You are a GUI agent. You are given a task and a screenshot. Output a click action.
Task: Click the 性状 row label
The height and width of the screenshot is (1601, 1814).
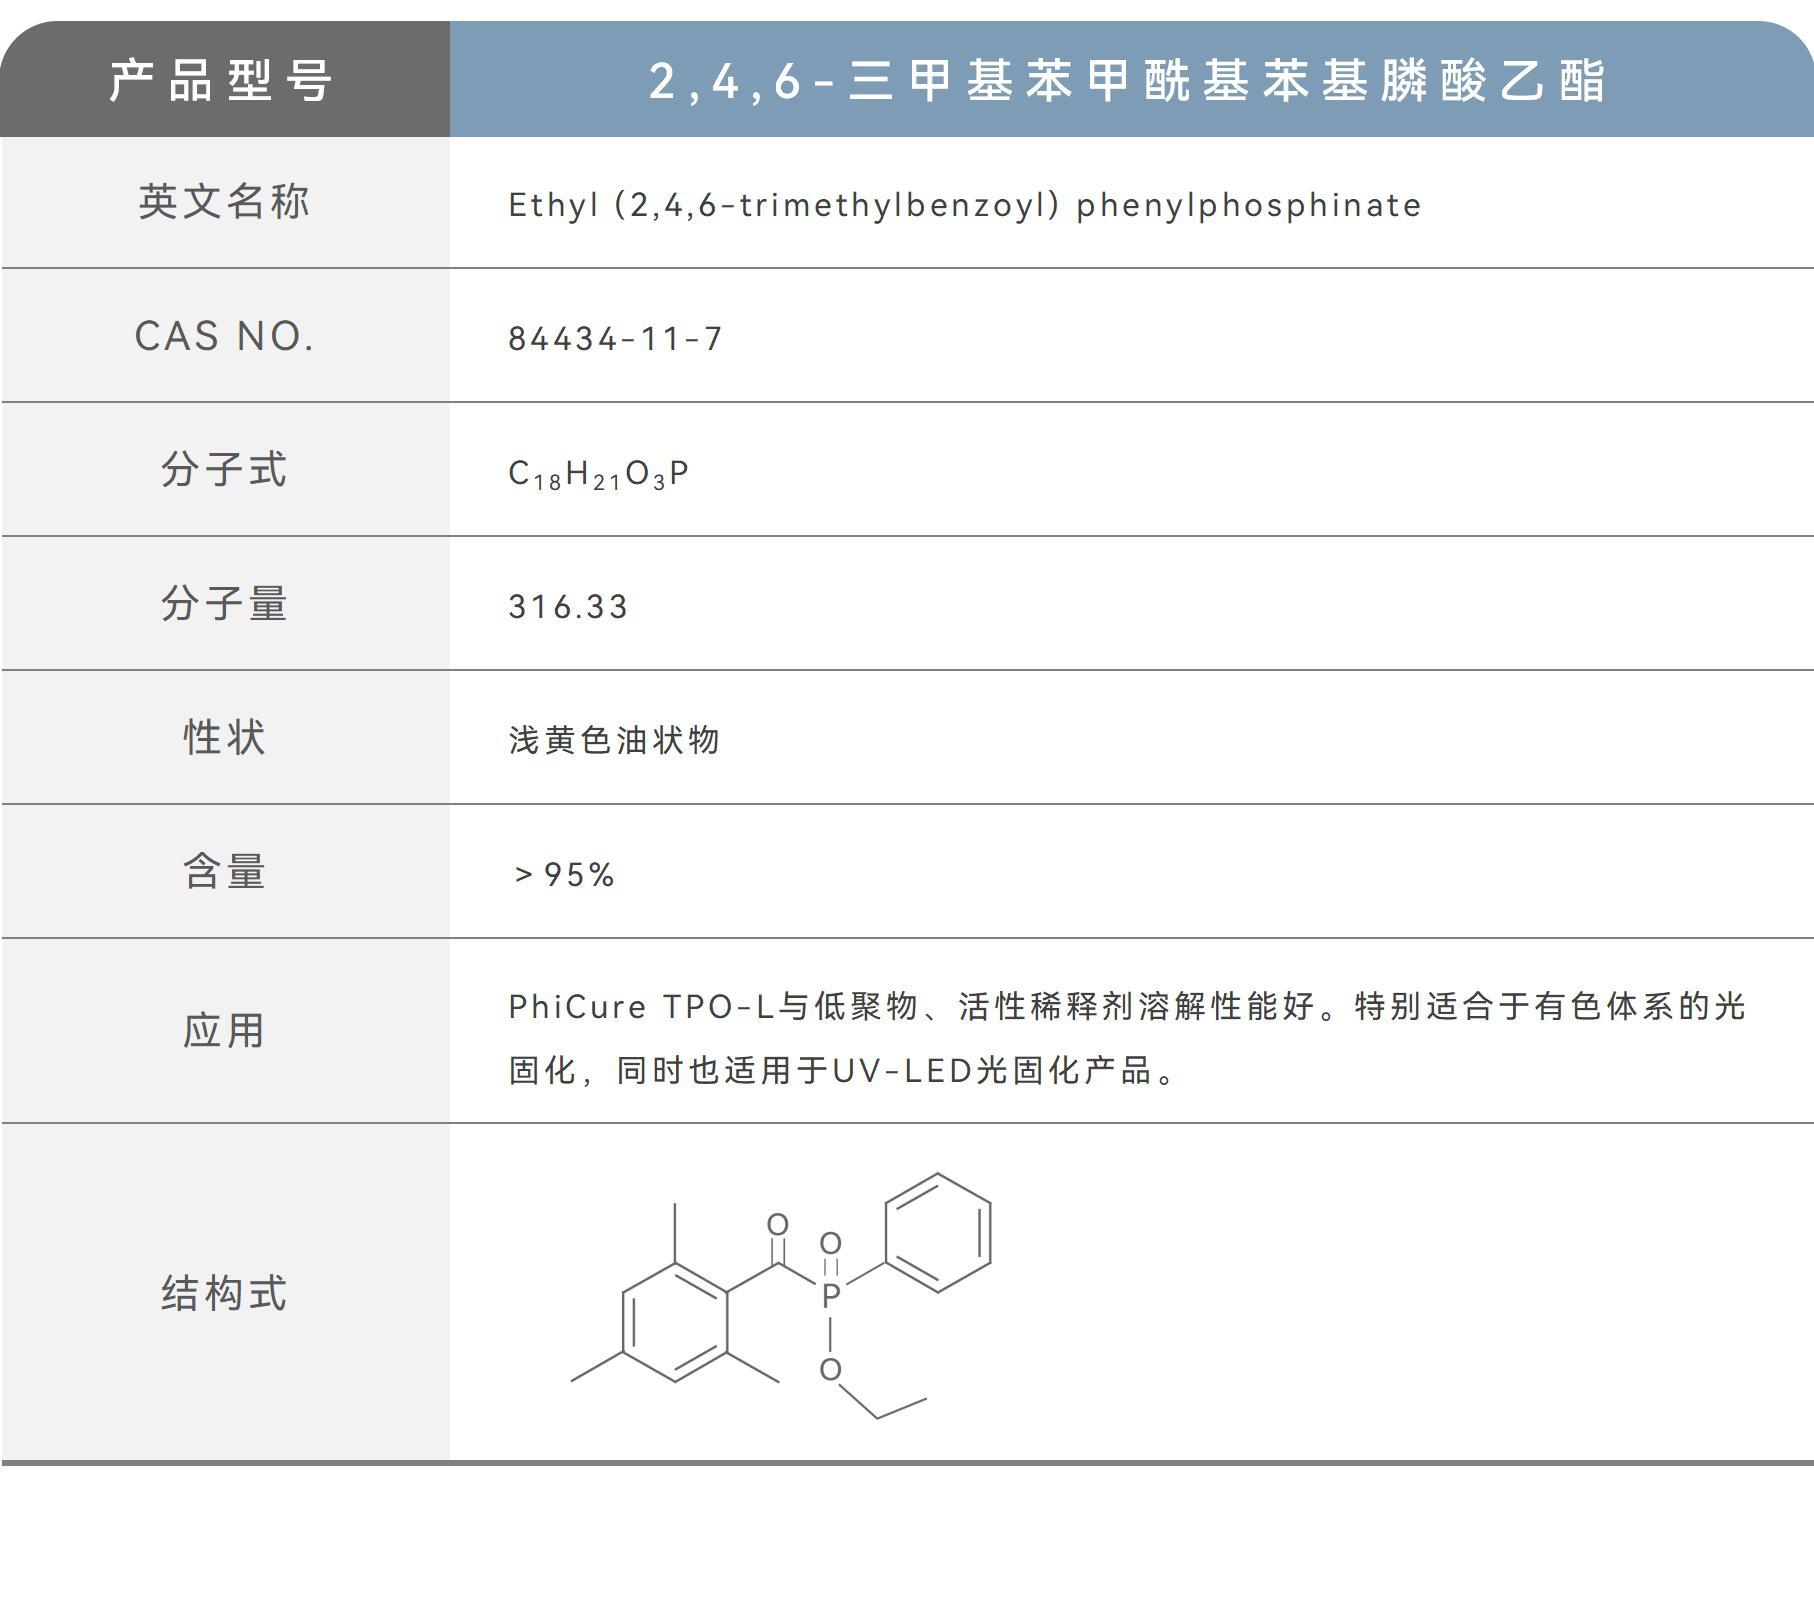click(228, 738)
